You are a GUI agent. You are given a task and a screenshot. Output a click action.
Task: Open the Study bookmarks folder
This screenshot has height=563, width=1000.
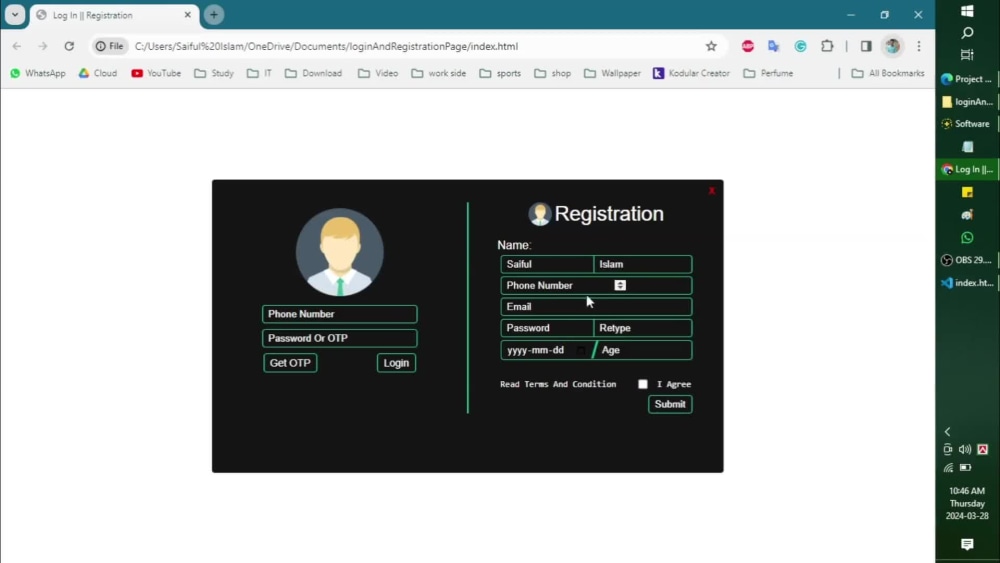click(x=214, y=73)
